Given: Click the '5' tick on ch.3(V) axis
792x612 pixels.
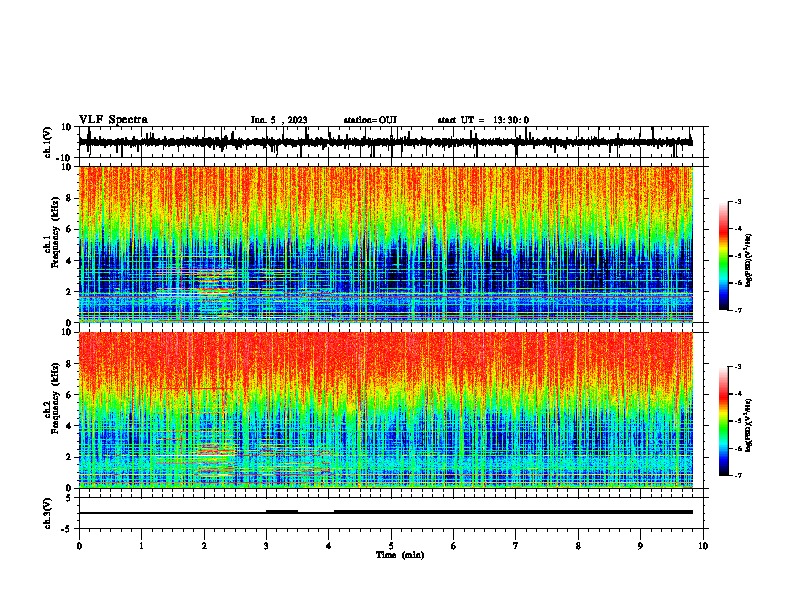Looking at the screenshot, I should (70, 498).
